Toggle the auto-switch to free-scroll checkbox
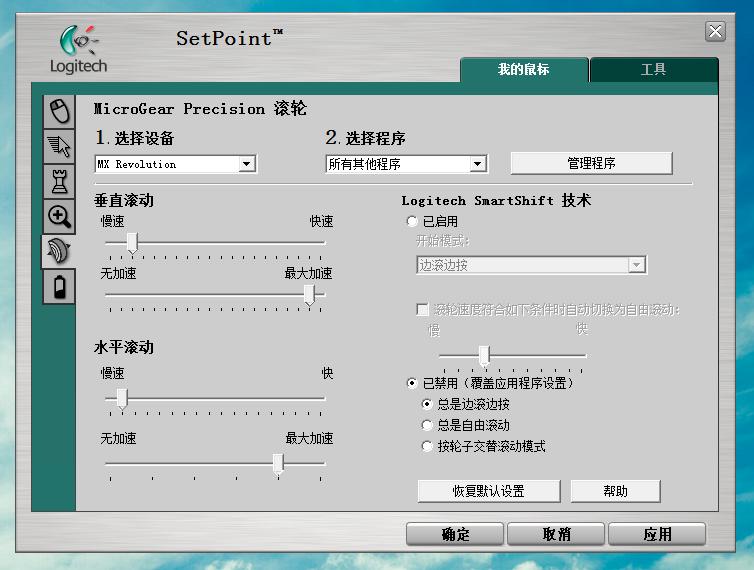 423,309
